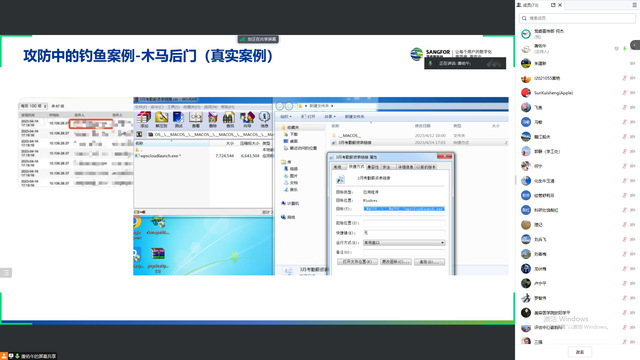Click the host's shield icon in member list
Screen dimensions: 640x360
coord(616,49)
